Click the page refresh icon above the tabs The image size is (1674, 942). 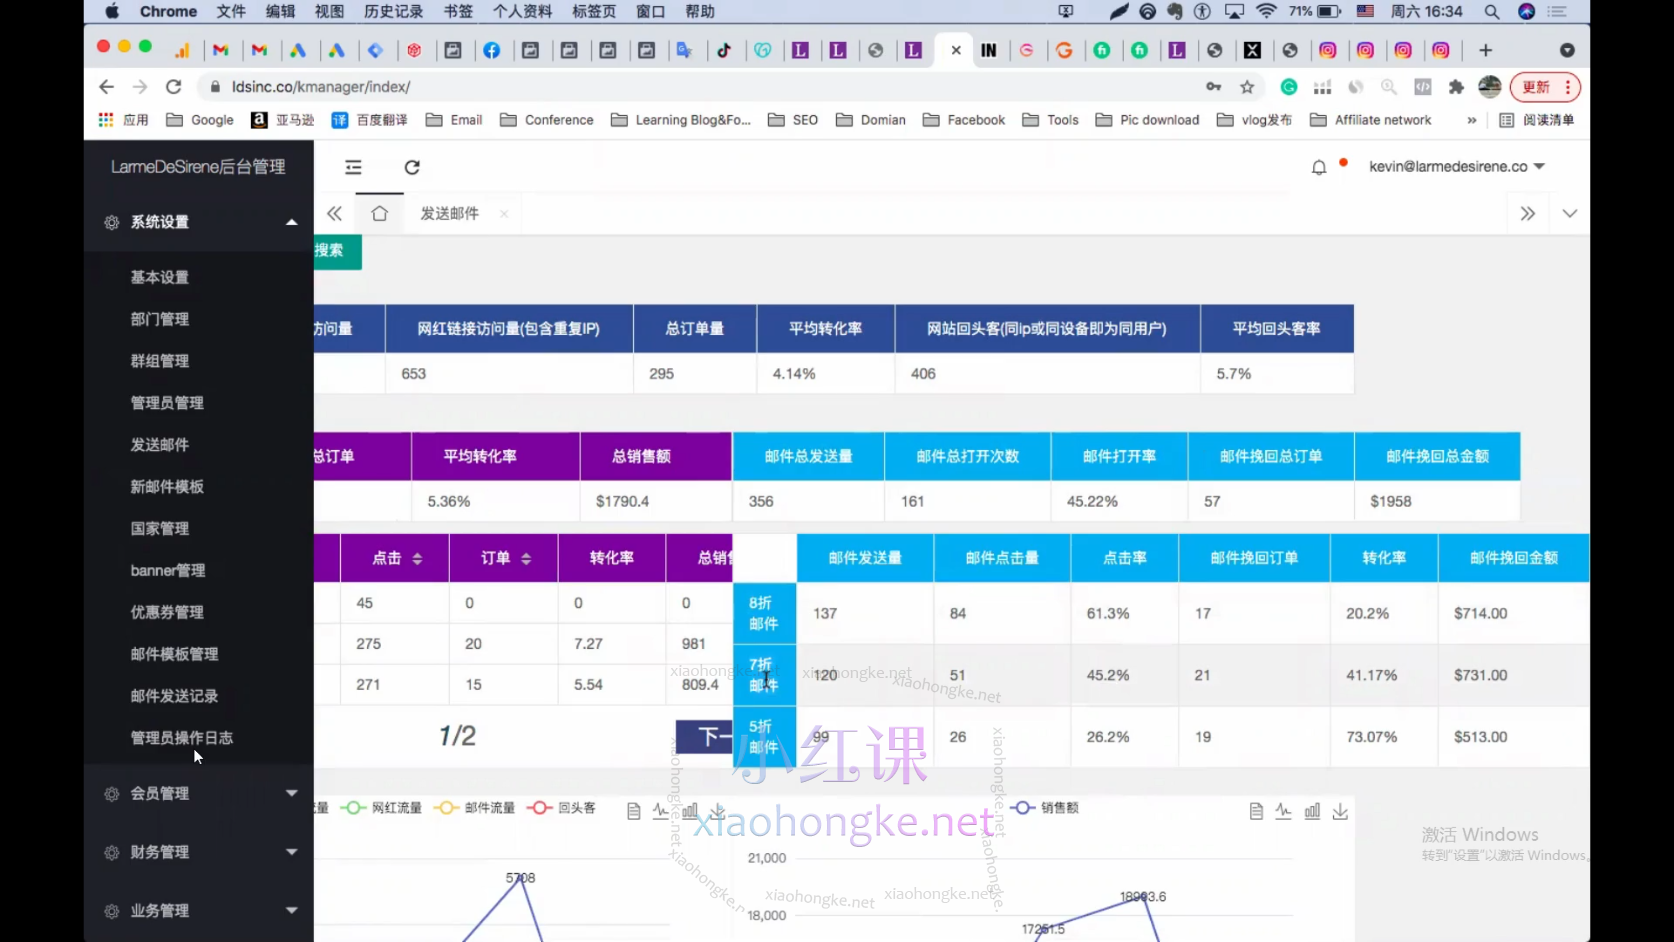[412, 167]
